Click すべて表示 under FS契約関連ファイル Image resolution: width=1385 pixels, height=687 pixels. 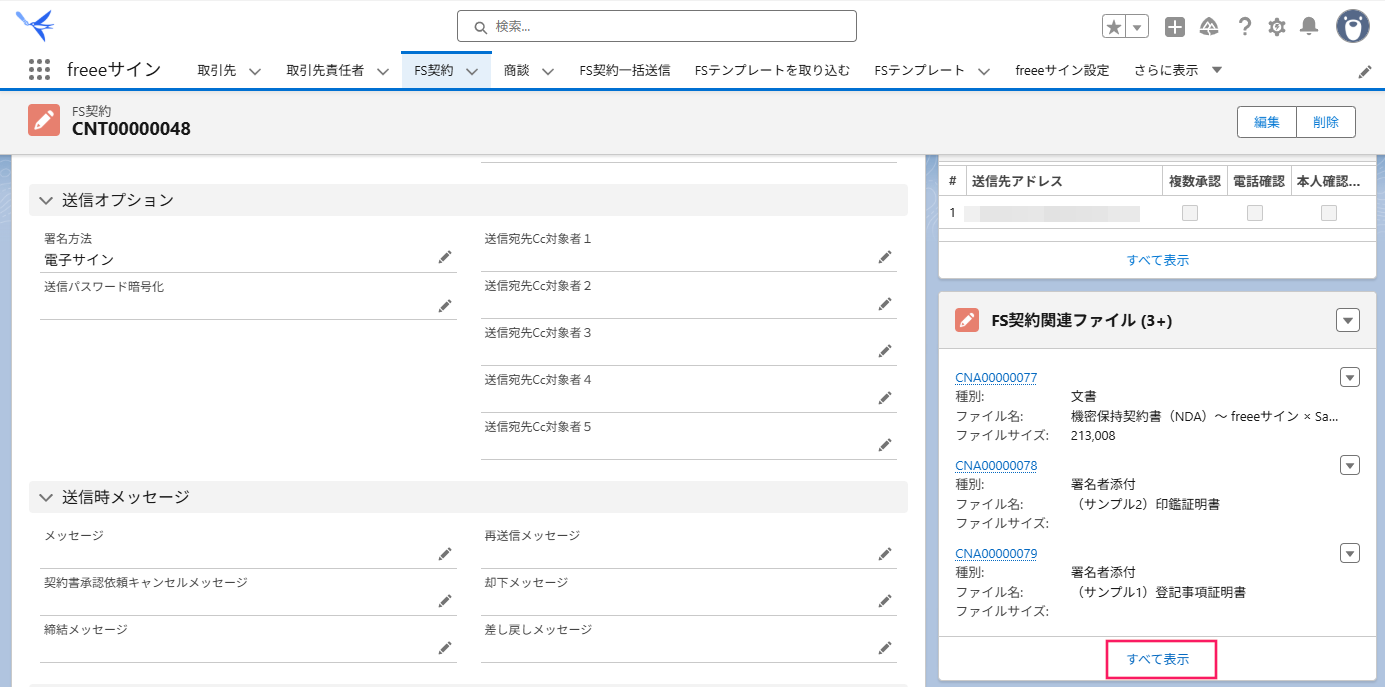point(1158,660)
